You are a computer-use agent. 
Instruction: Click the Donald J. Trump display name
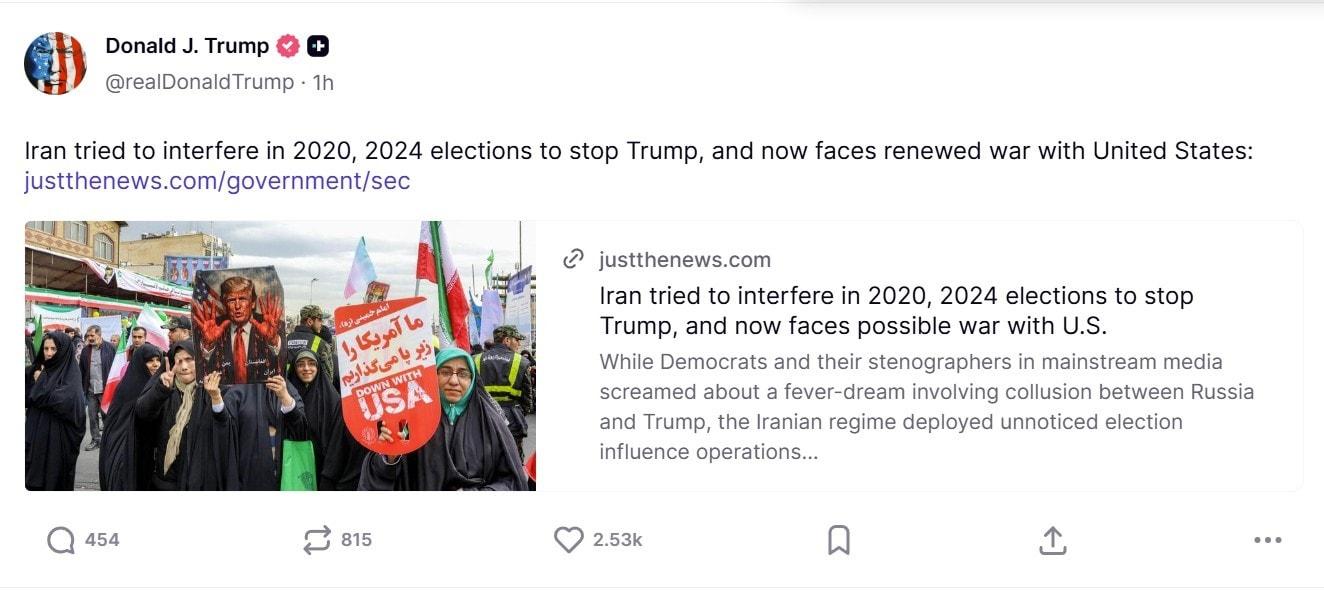point(187,46)
